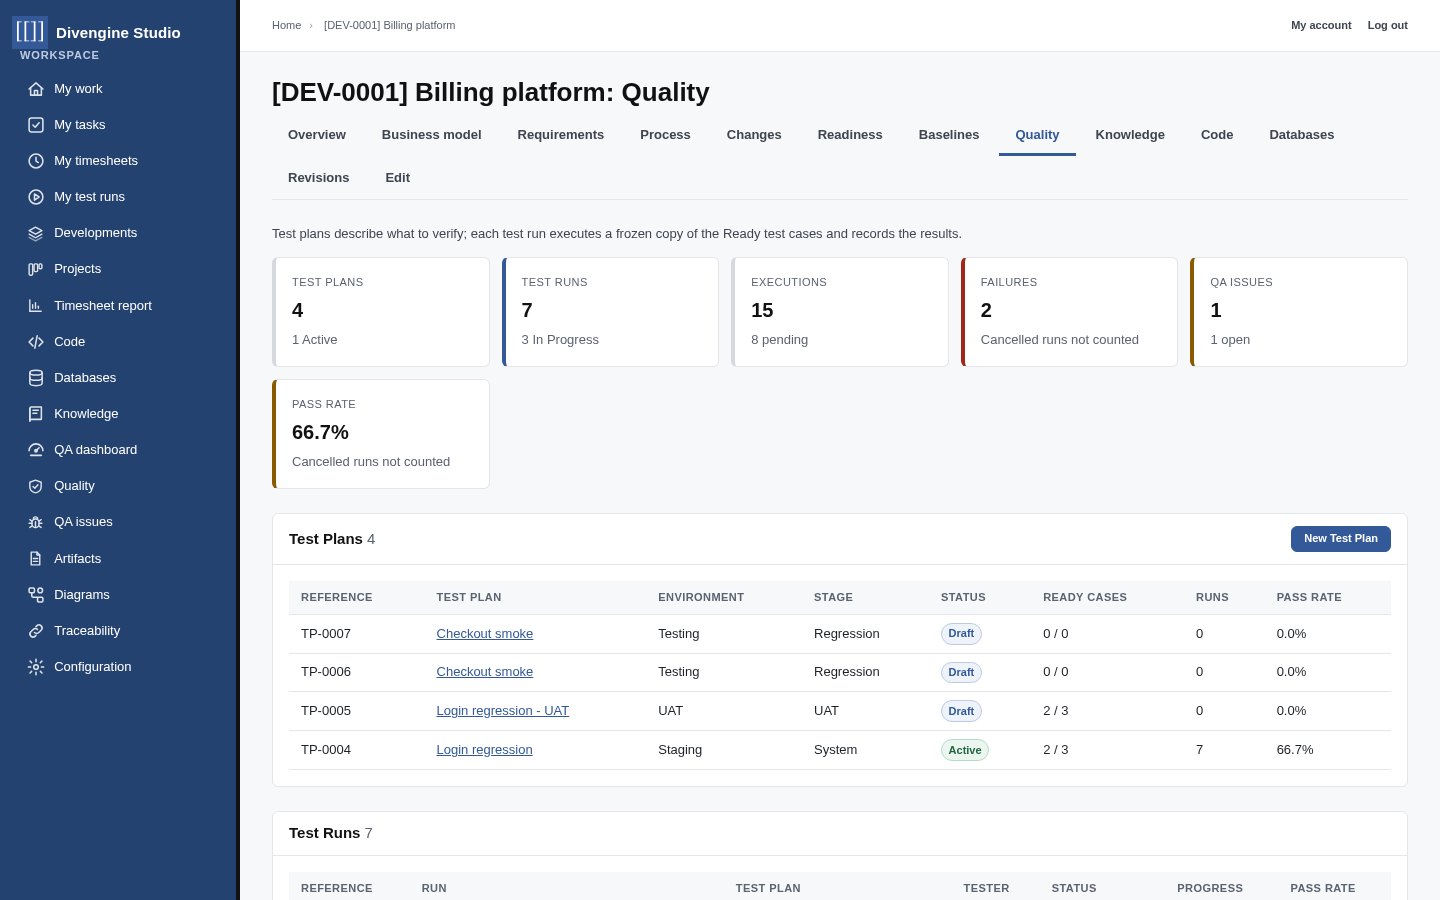Switch to the Readiness tab
1440x900 pixels.
tap(850, 135)
